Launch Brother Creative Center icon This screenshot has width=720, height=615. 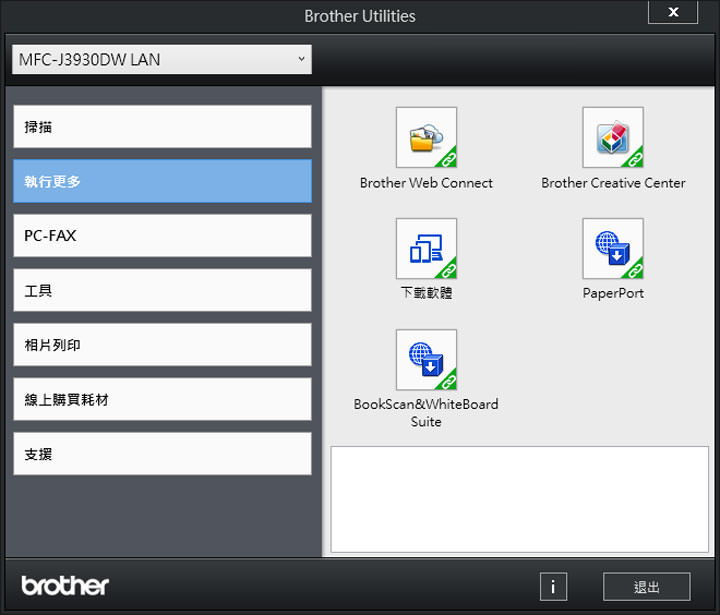(613, 137)
